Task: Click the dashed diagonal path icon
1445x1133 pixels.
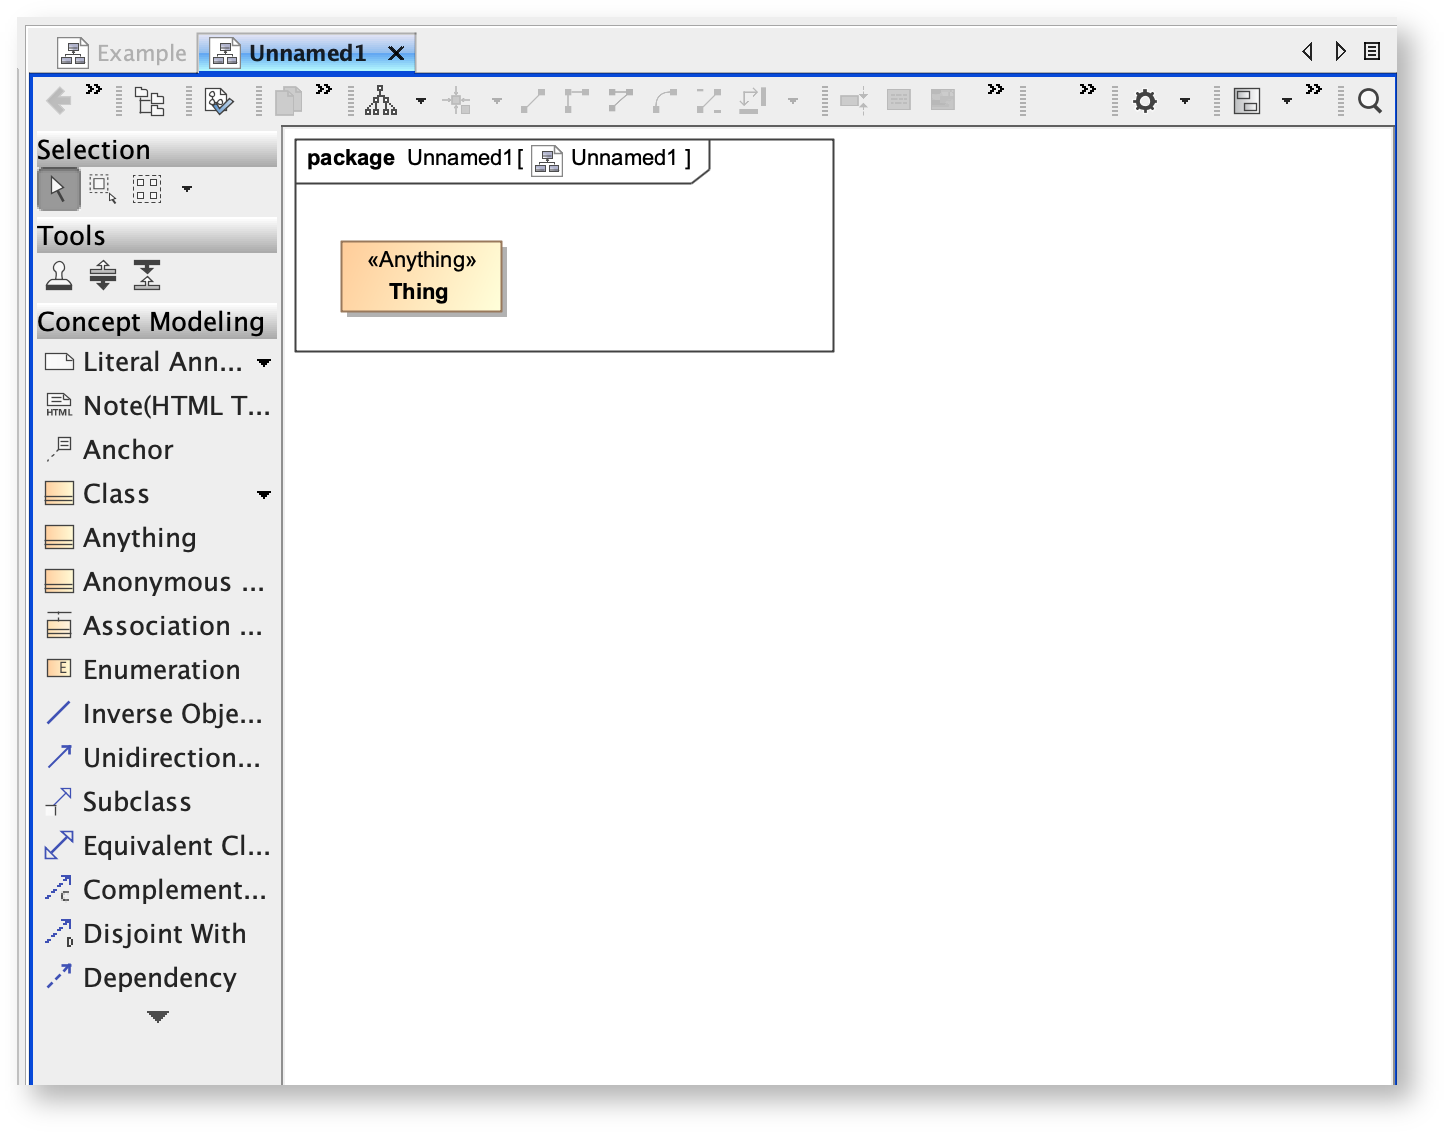Action: pos(709,101)
